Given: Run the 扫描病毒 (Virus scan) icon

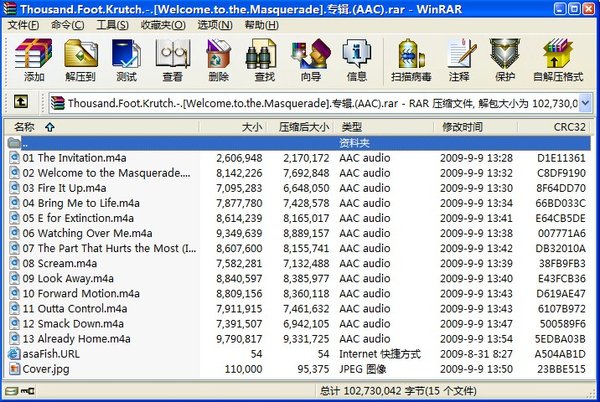Looking at the screenshot, I should [411, 54].
